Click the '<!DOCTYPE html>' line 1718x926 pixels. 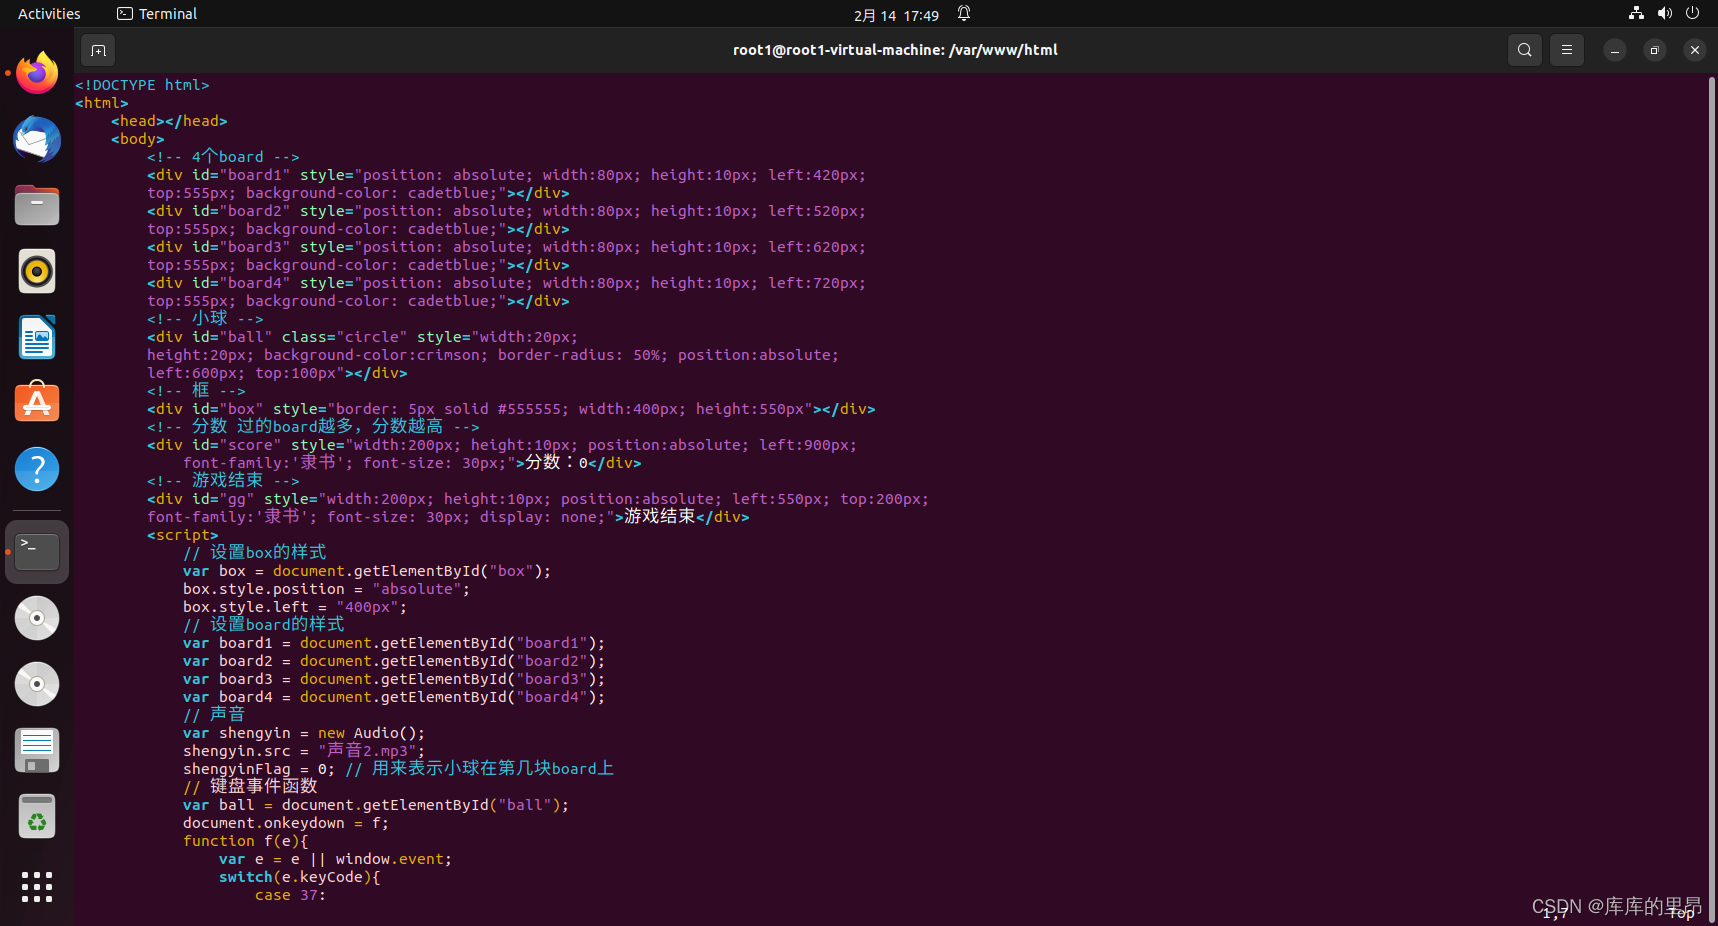tap(142, 85)
